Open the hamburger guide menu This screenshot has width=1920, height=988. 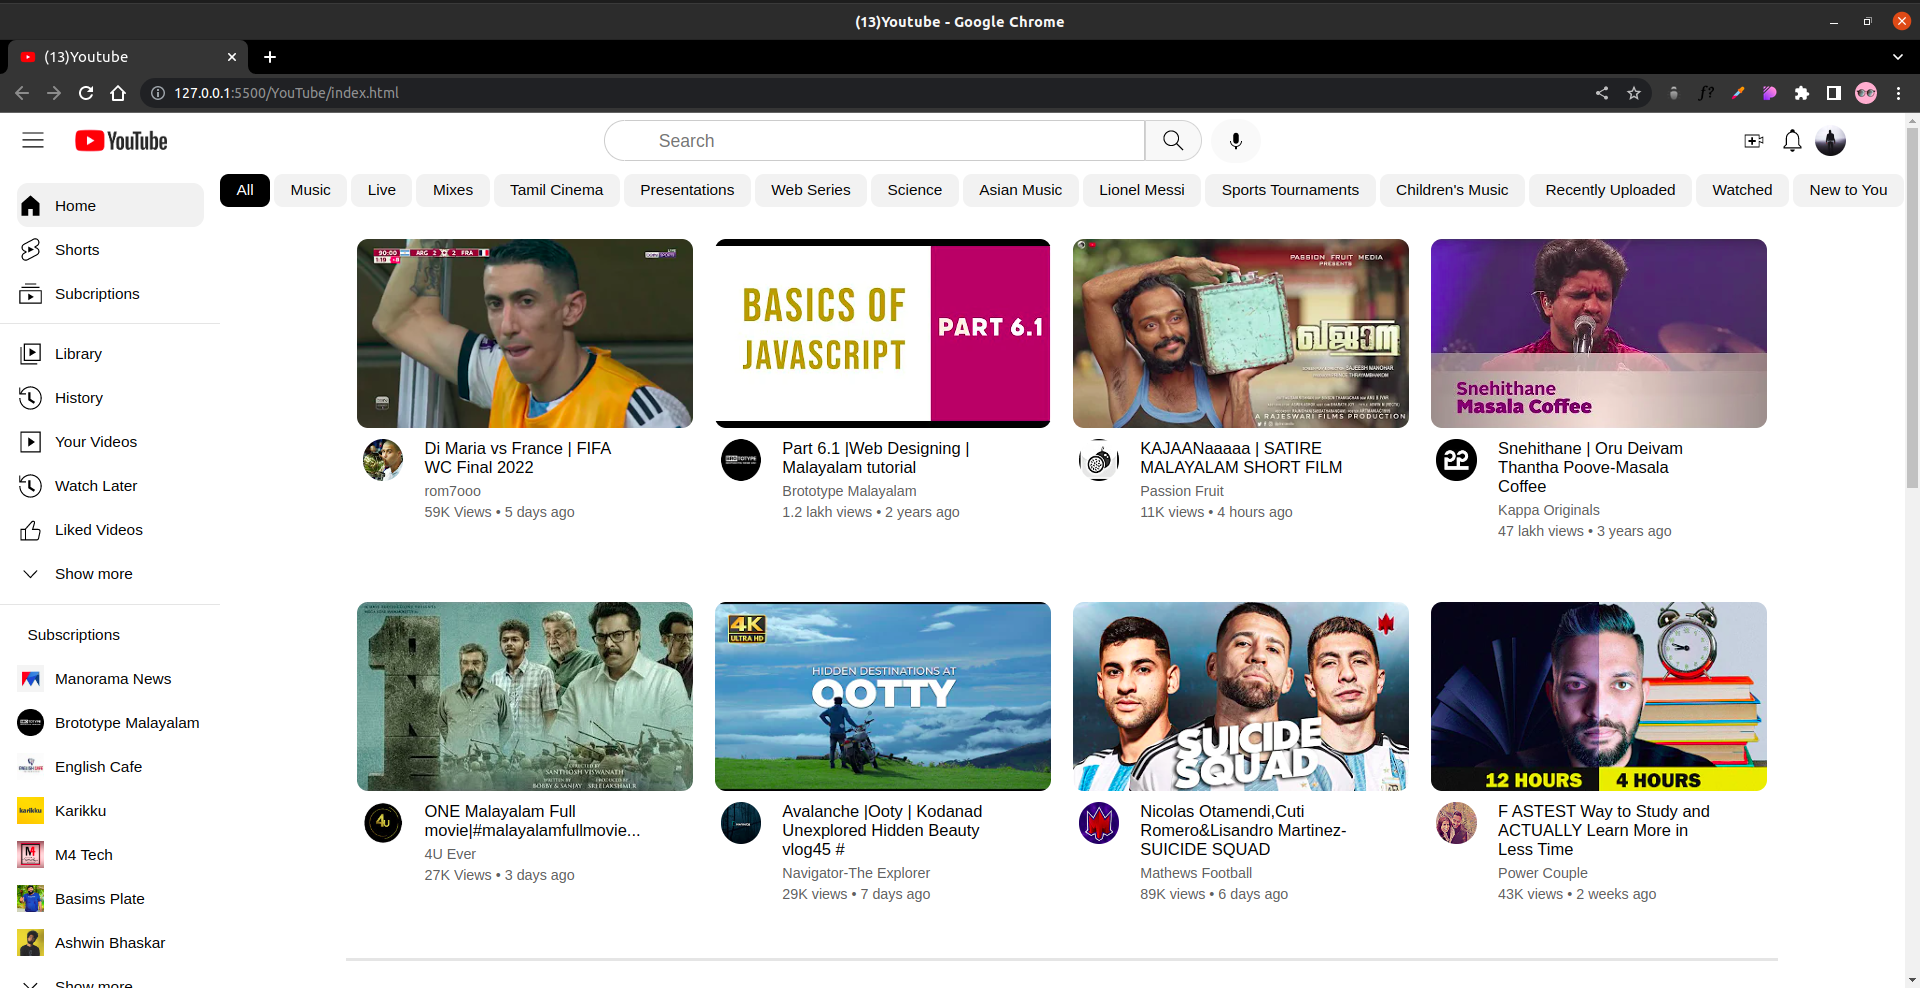point(33,141)
